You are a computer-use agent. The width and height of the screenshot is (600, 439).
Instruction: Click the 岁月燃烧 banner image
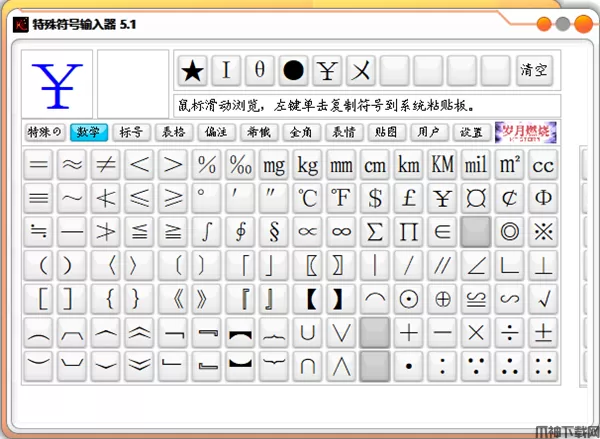(x=526, y=132)
